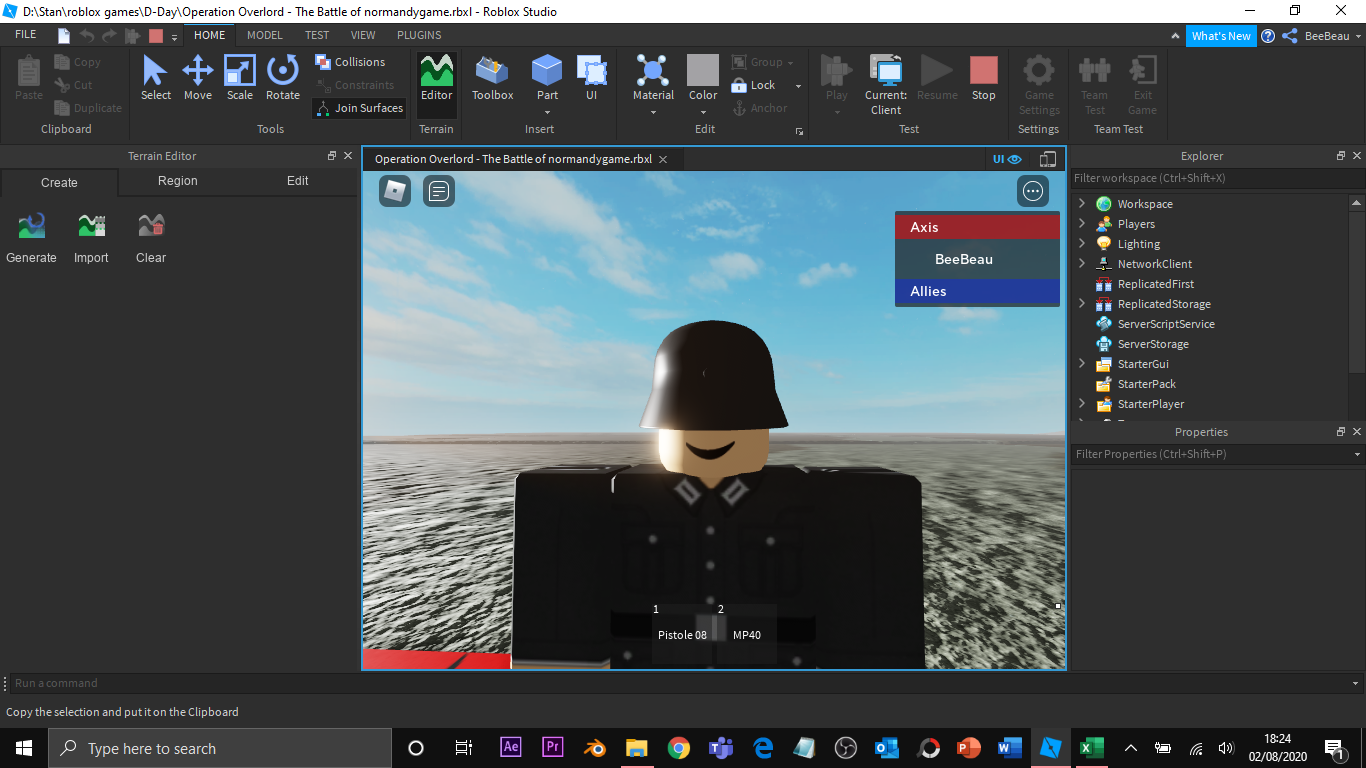Click Generate in the Terrain Editor
The width and height of the screenshot is (1366, 768).
[x=30, y=238]
